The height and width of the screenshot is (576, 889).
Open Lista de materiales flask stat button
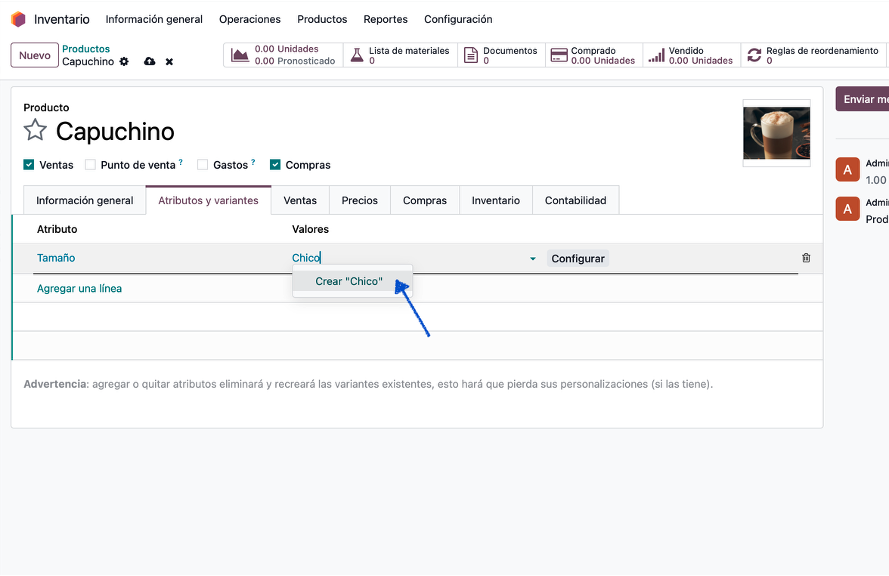tap(400, 55)
